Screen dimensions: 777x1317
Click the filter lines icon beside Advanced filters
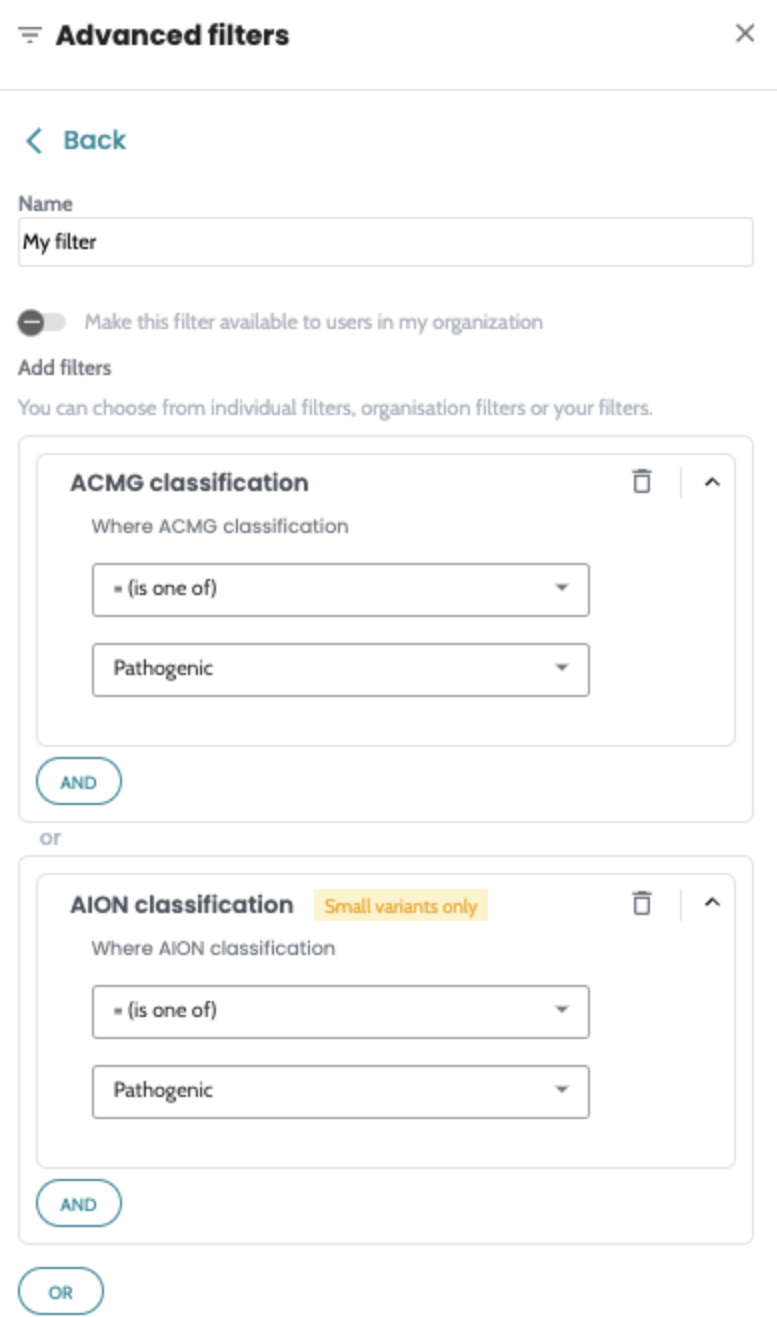click(30, 36)
